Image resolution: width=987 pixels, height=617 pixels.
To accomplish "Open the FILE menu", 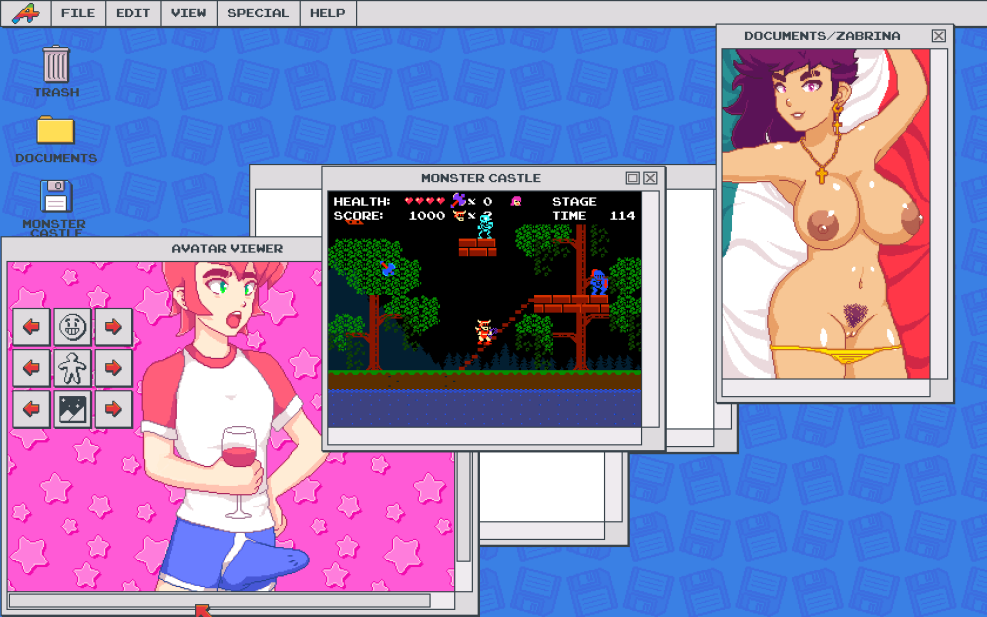I will (x=78, y=13).
